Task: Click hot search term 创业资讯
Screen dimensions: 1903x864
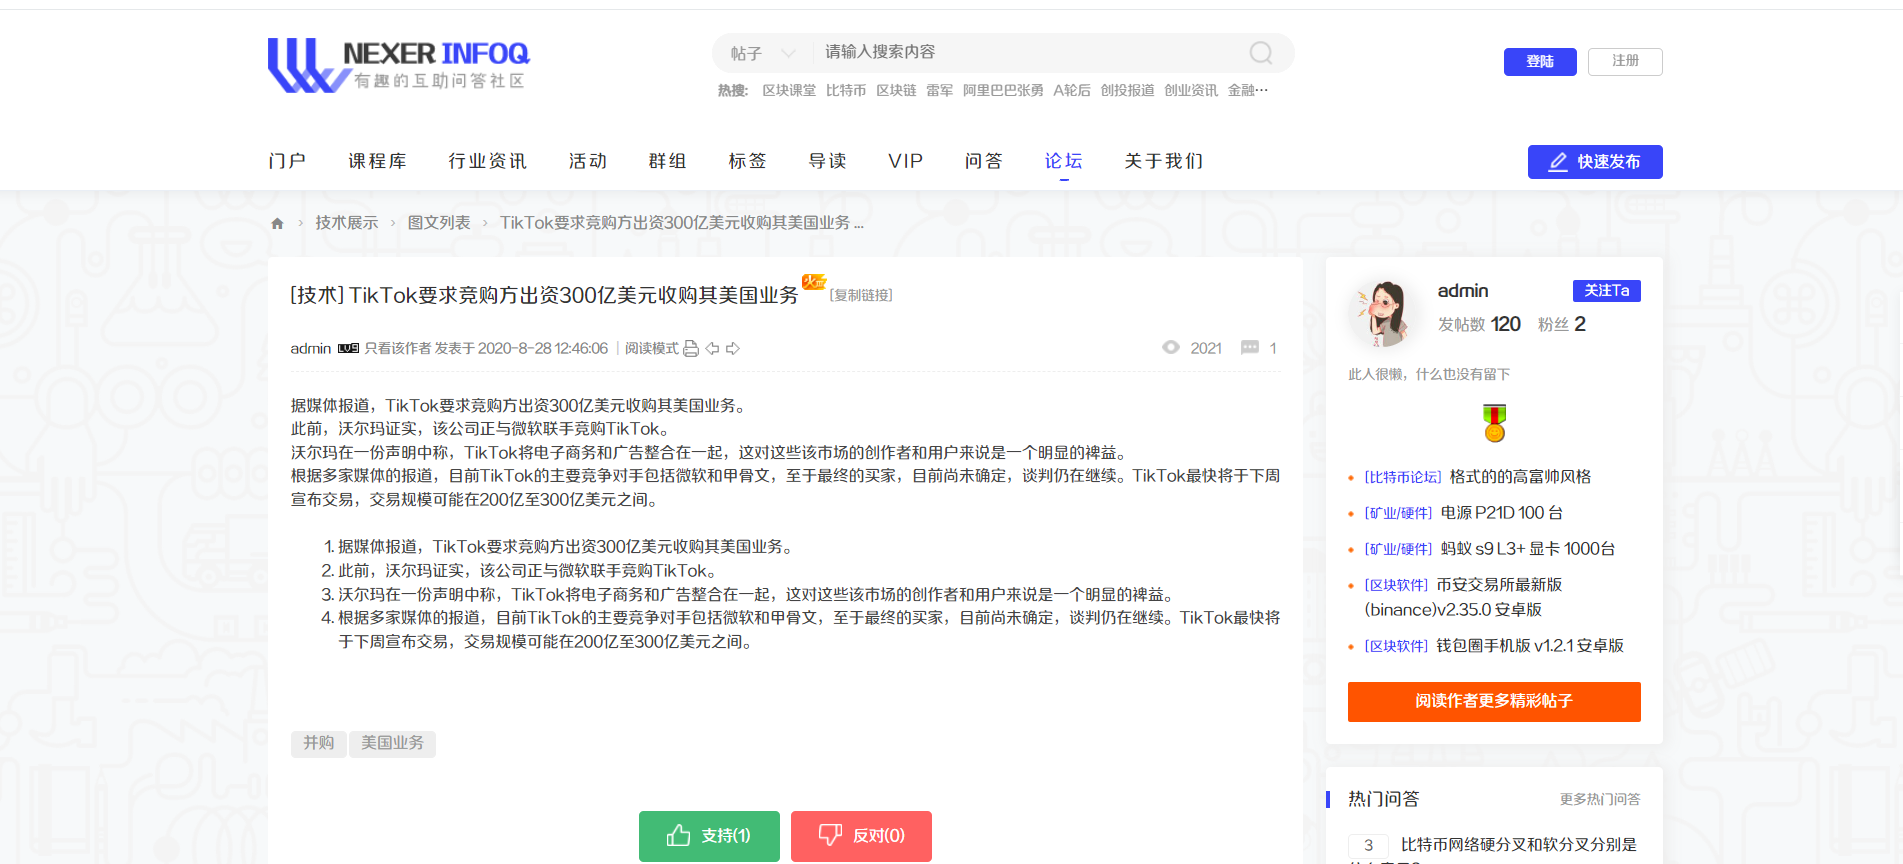Action: tap(1191, 90)
